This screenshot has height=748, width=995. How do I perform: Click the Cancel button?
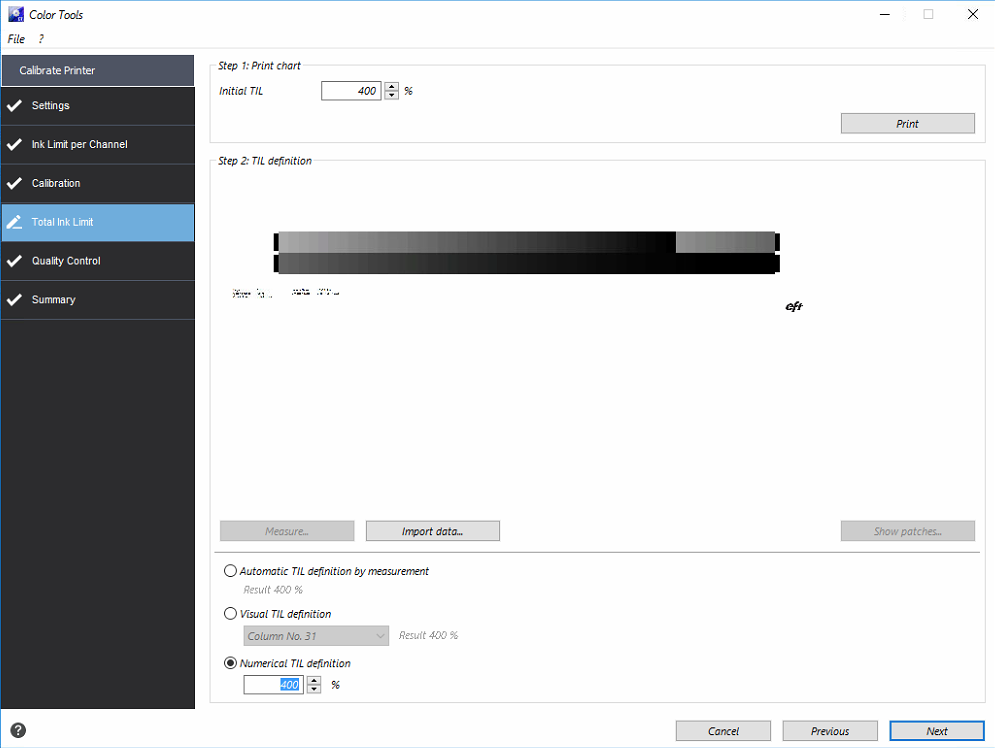point(723,731)
